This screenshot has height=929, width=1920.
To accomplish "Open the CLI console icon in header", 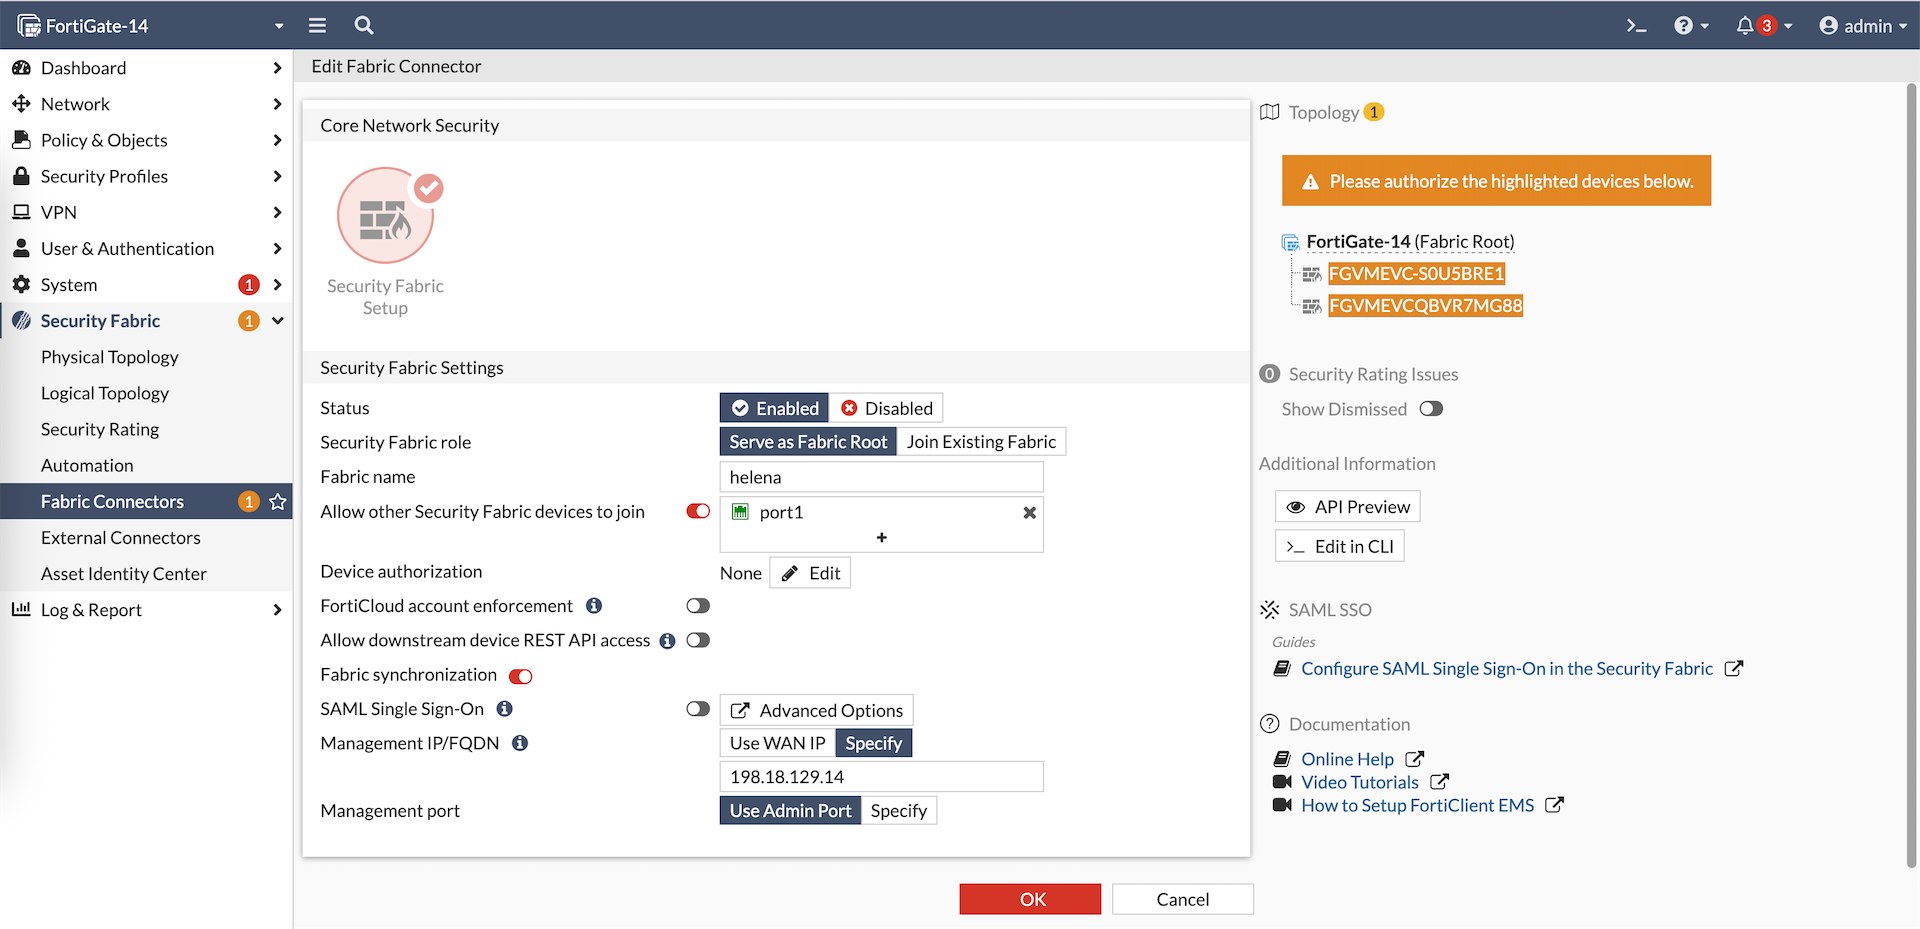I will click(x=1636, y=26).
